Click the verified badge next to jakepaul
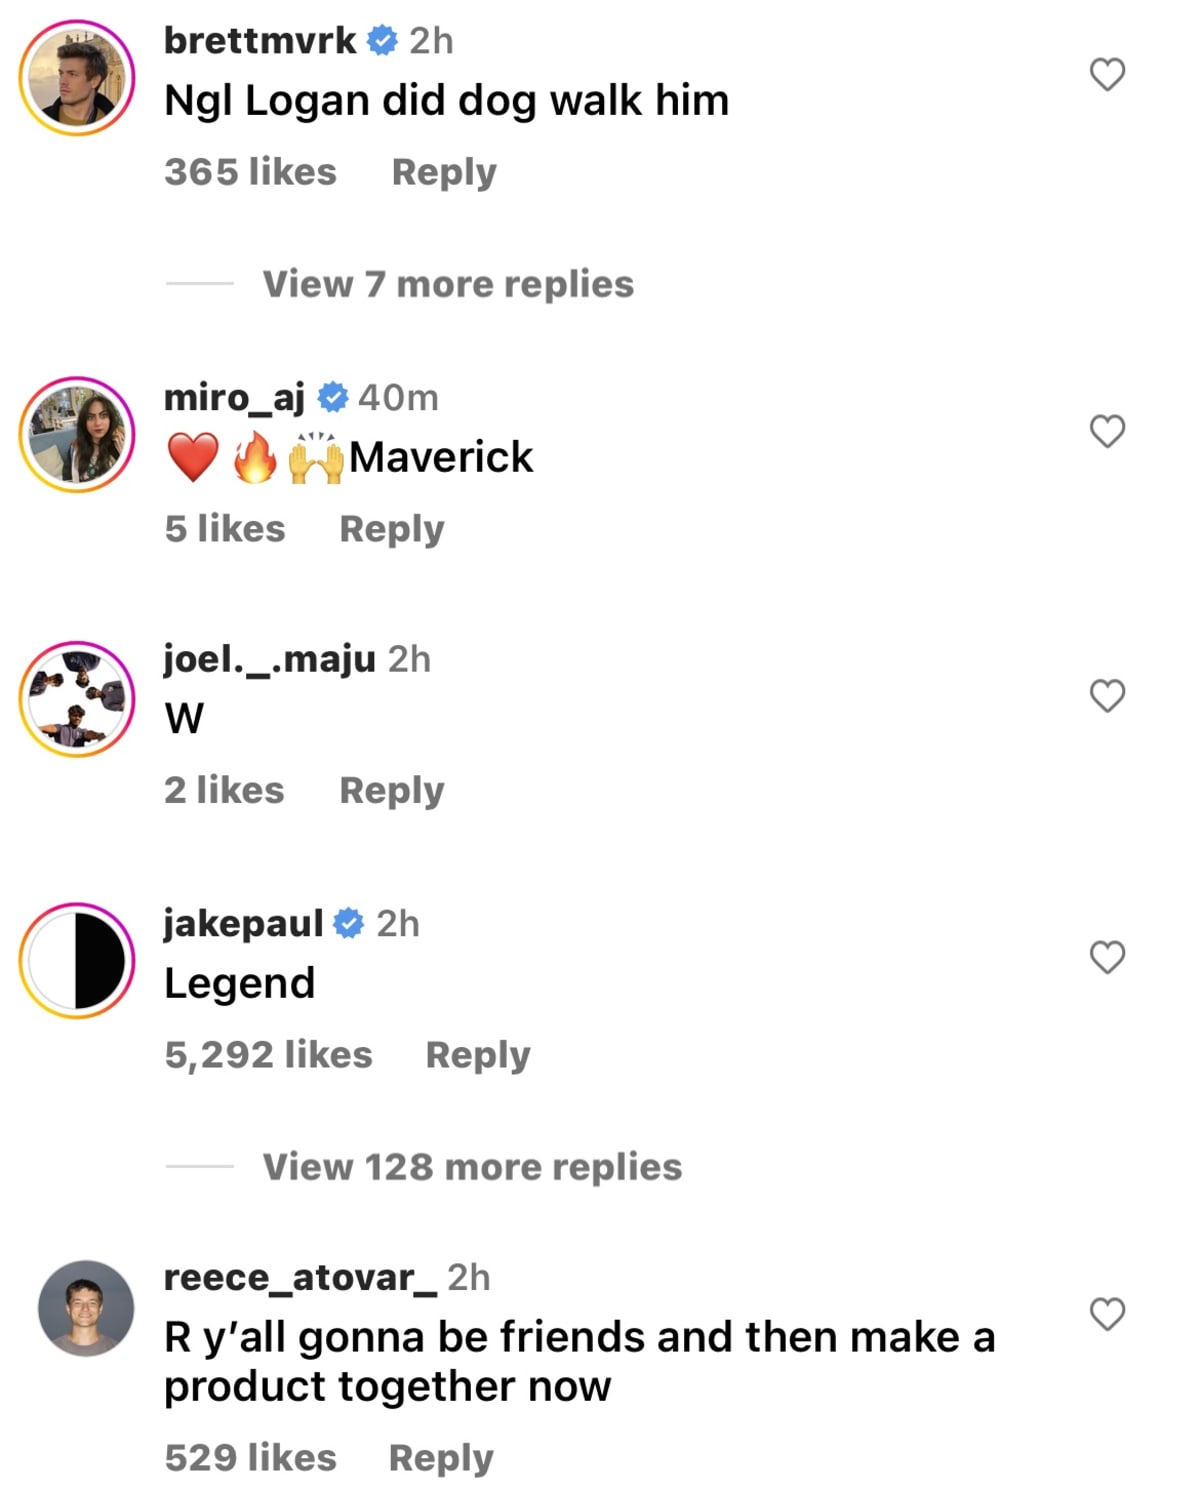 tap(348, 922)
